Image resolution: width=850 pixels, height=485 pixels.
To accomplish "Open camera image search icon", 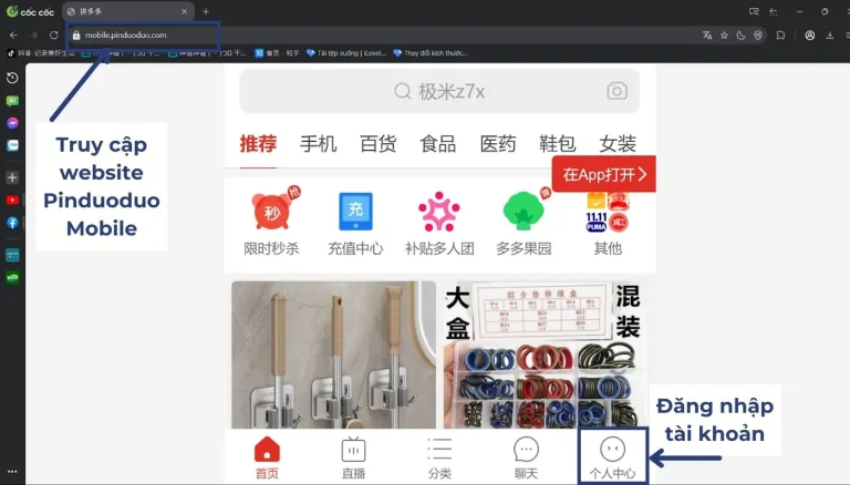I will coord(617,91).
